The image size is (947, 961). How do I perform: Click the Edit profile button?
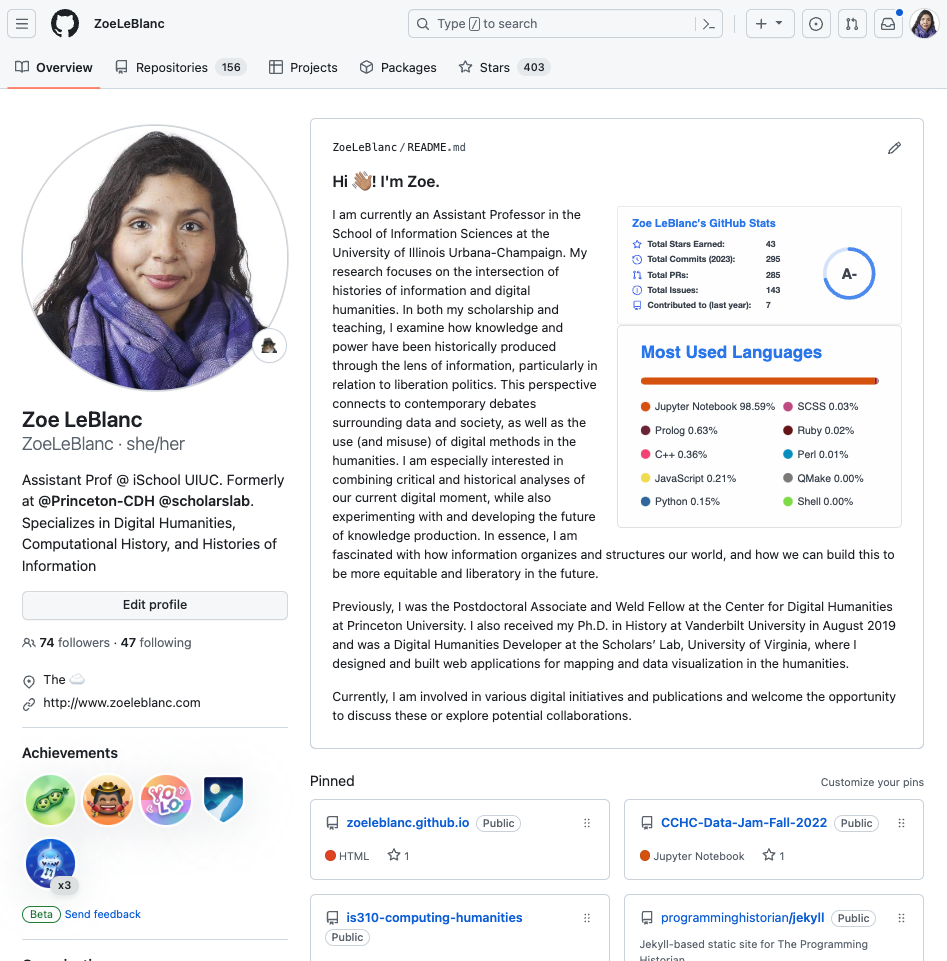155,605
